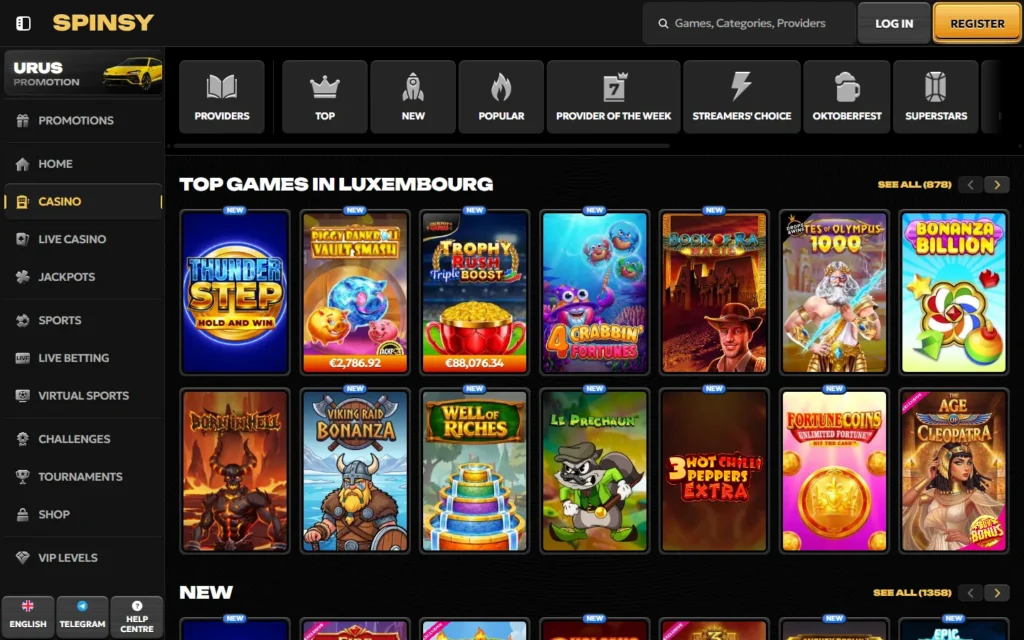Viewport: 1024px width, 640px height.
Task: Open Sports section in sidebar
Action: tap(83, 320)
